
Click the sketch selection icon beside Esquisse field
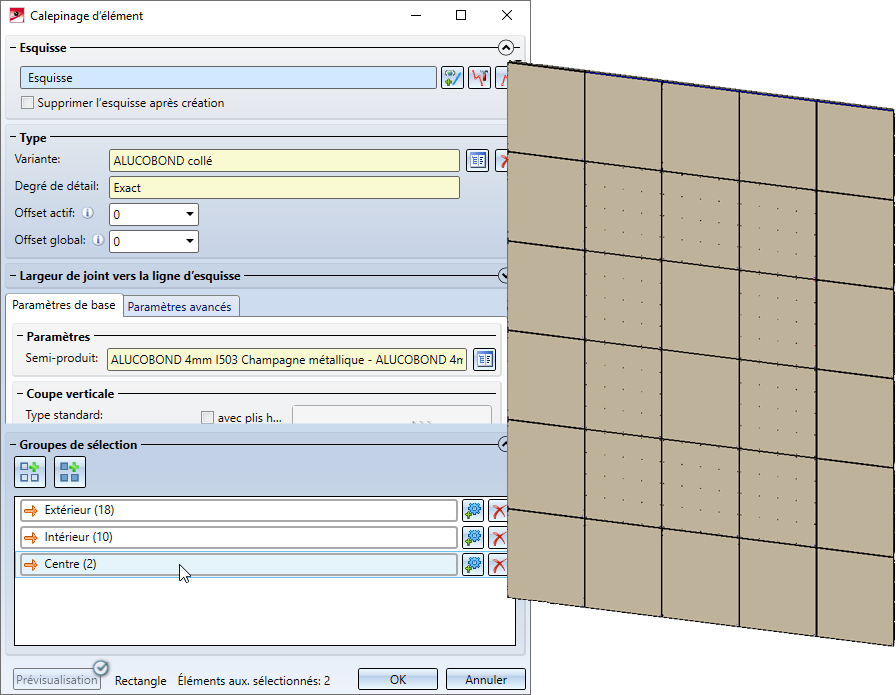[x=453, y=78]
